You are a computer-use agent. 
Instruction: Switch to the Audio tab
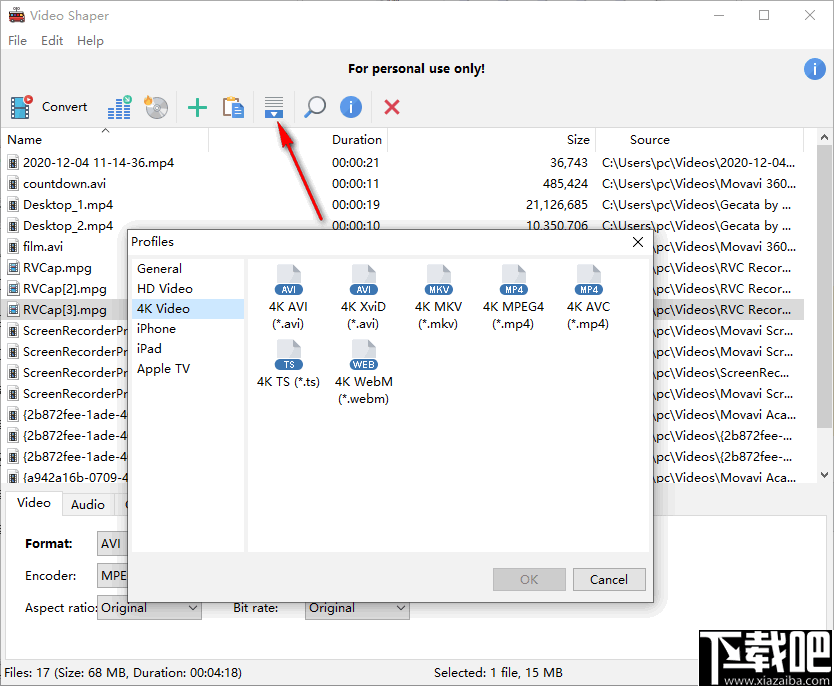tap(88, 505)
